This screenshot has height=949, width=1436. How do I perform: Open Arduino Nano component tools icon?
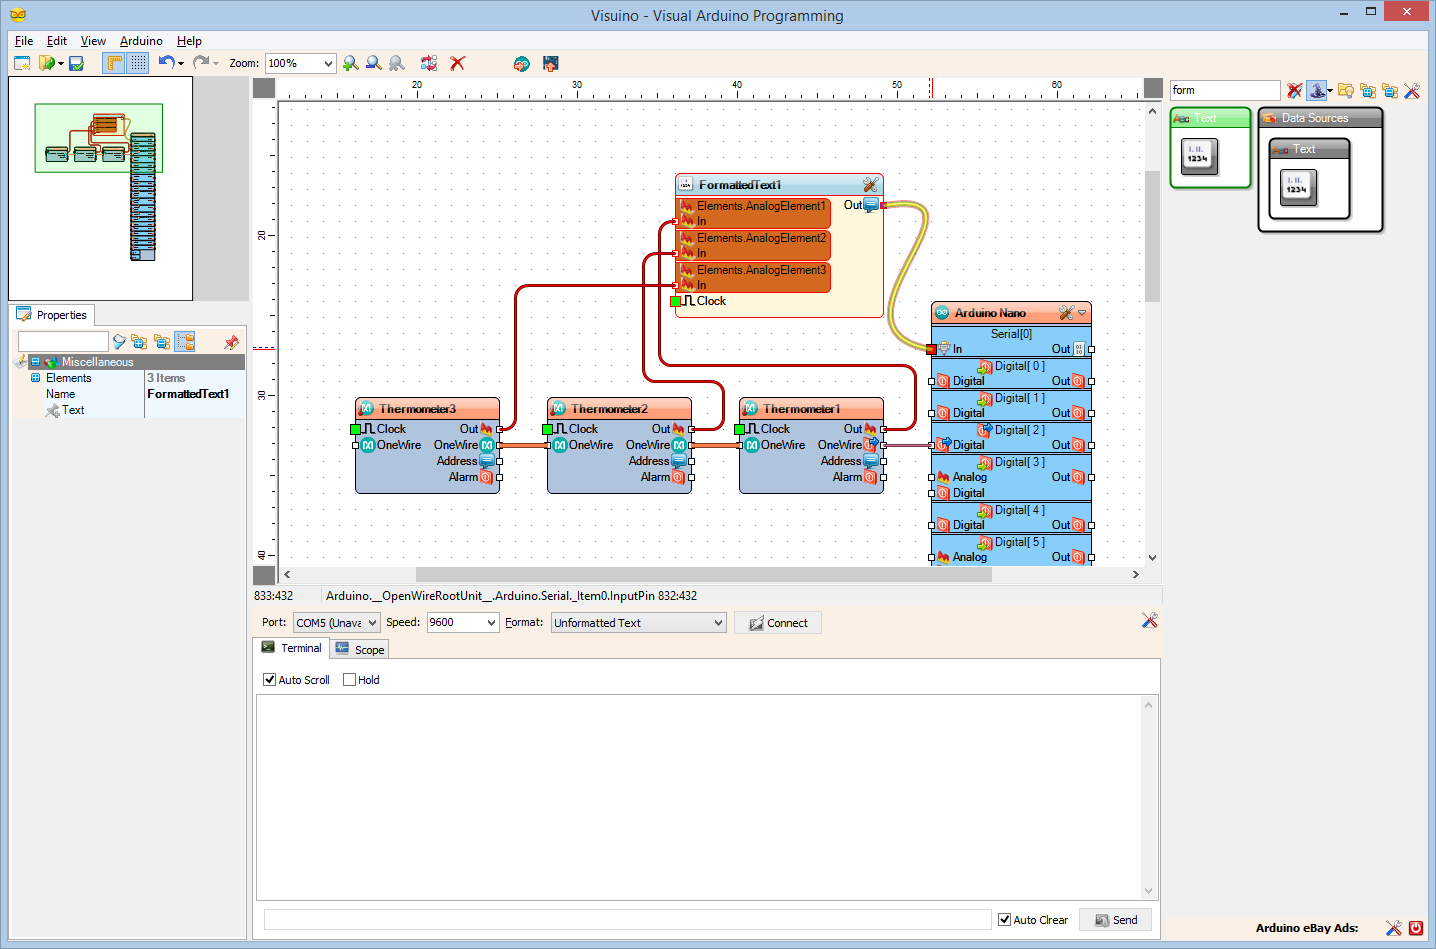tap(1066, 313)
